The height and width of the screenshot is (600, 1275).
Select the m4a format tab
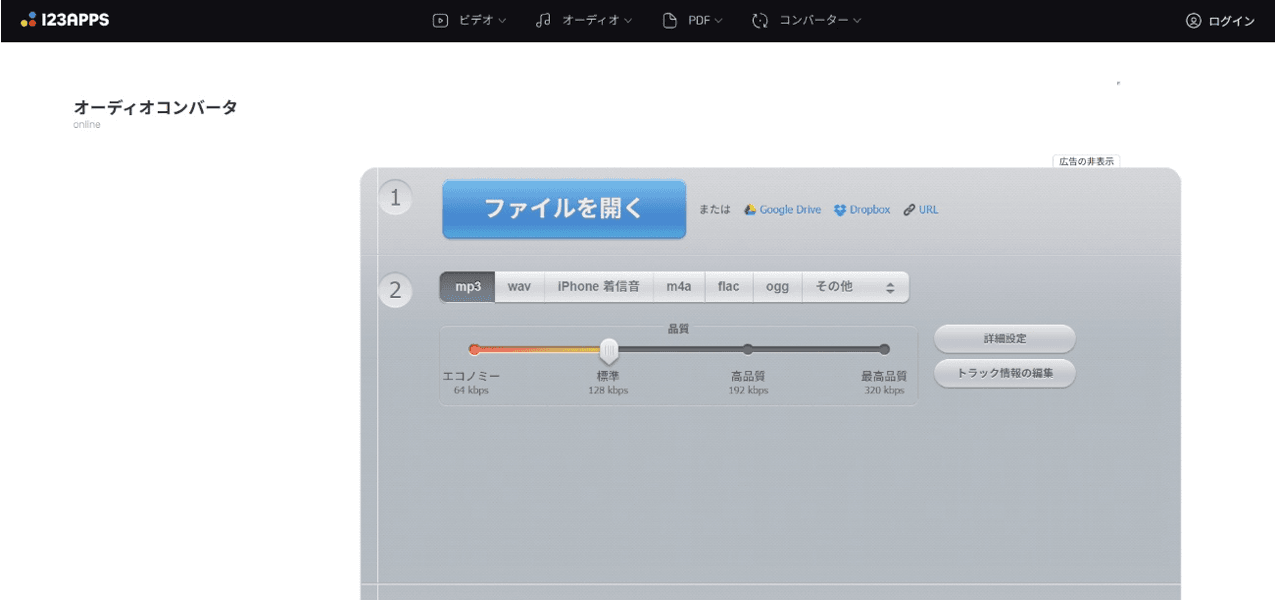pos(679,287)
